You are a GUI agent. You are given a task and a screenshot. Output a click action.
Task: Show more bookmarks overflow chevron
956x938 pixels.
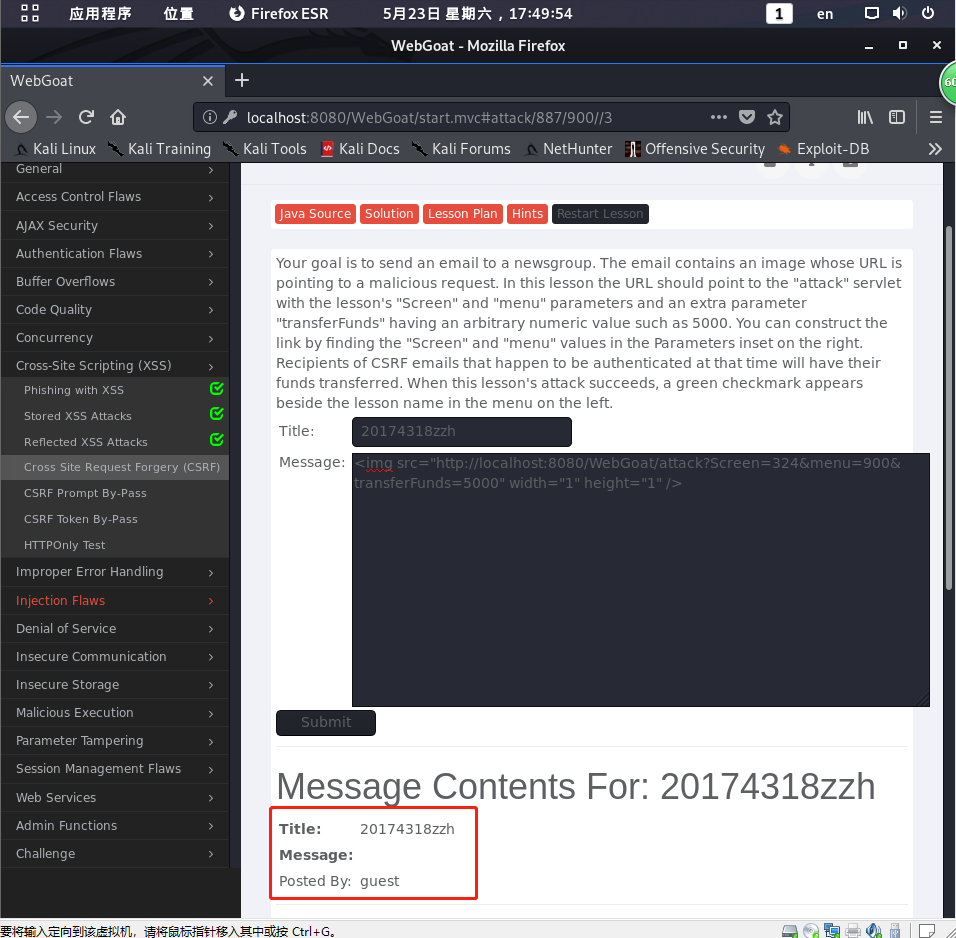coord(935,149)
